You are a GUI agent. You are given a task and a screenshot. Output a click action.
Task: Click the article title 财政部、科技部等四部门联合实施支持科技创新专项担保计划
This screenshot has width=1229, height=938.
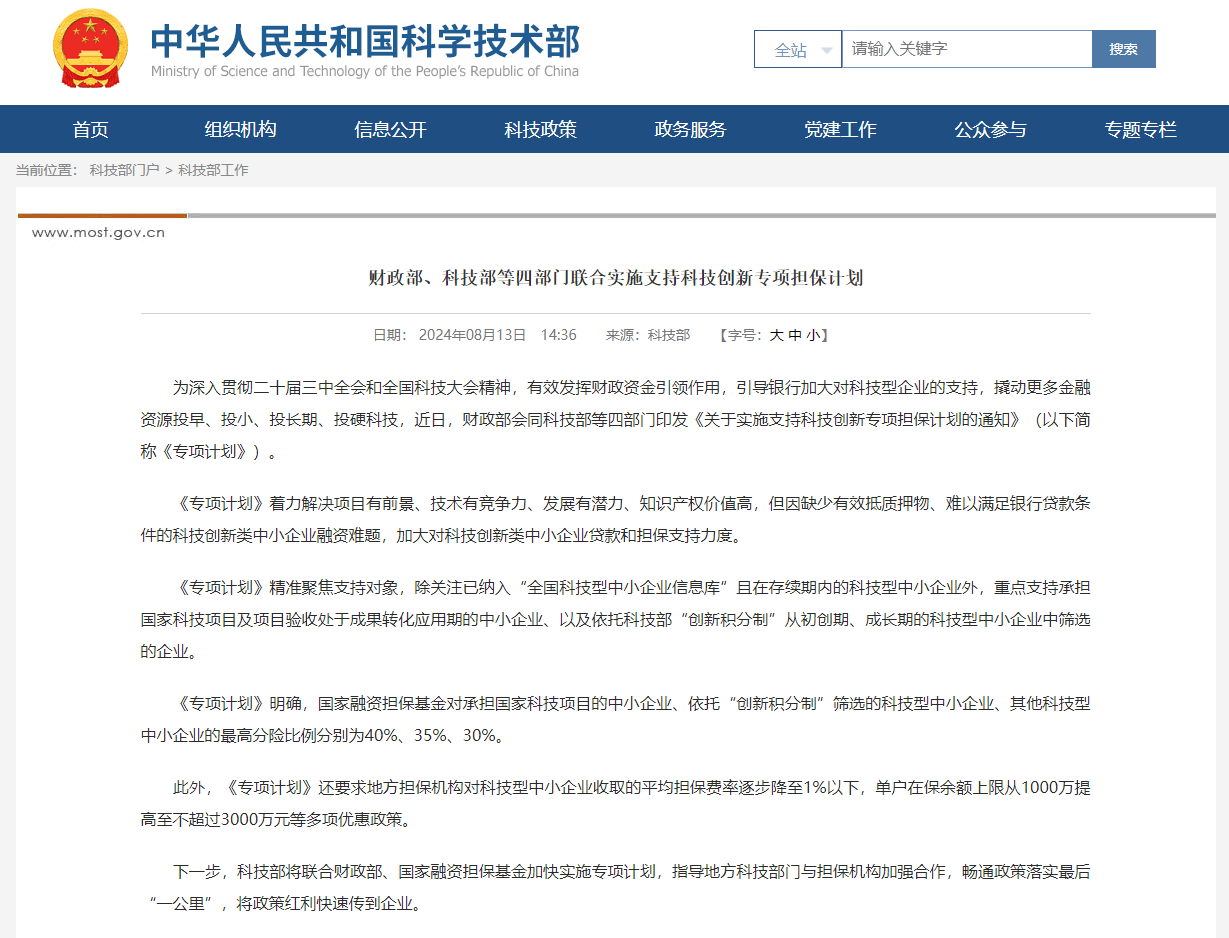coord(616,277)
